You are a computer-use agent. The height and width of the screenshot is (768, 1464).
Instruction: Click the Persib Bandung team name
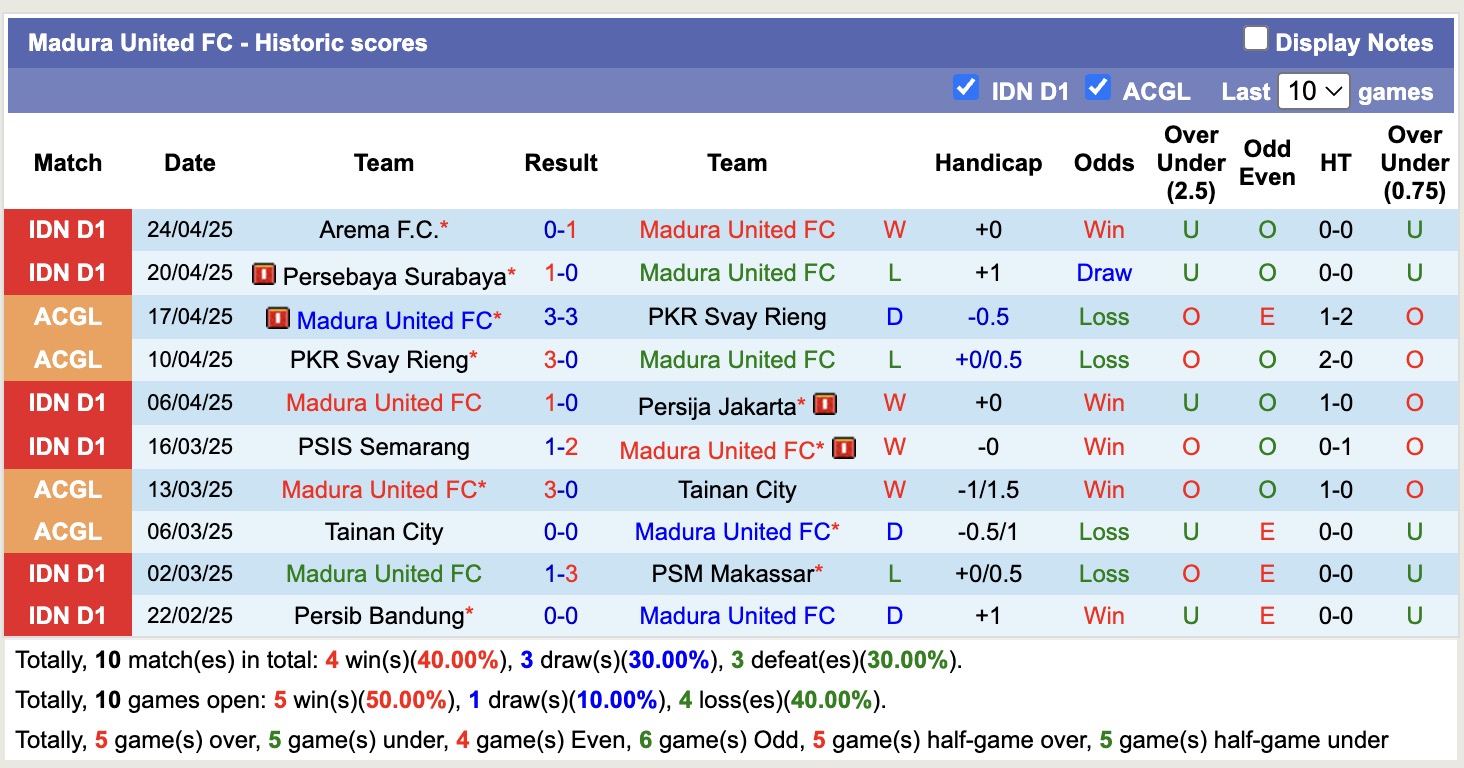click(377, 615)
